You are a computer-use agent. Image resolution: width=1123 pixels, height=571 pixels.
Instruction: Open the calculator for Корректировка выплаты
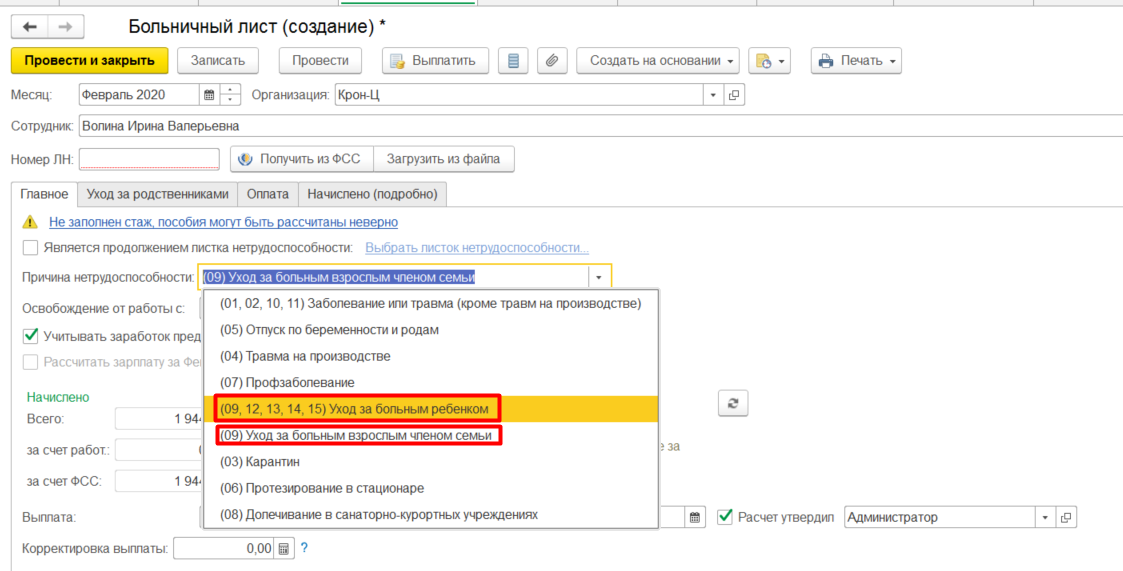click(x=284, y=549)
